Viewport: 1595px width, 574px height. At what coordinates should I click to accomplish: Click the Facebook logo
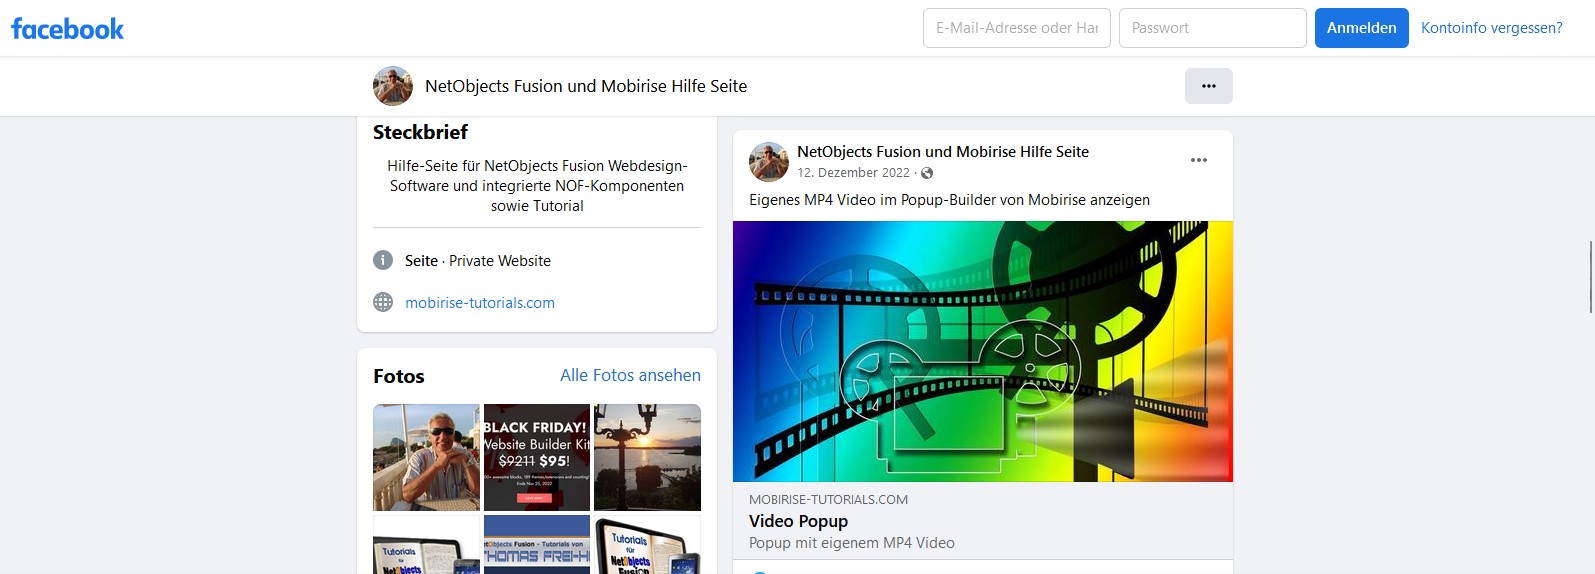(x=67, y=29)
